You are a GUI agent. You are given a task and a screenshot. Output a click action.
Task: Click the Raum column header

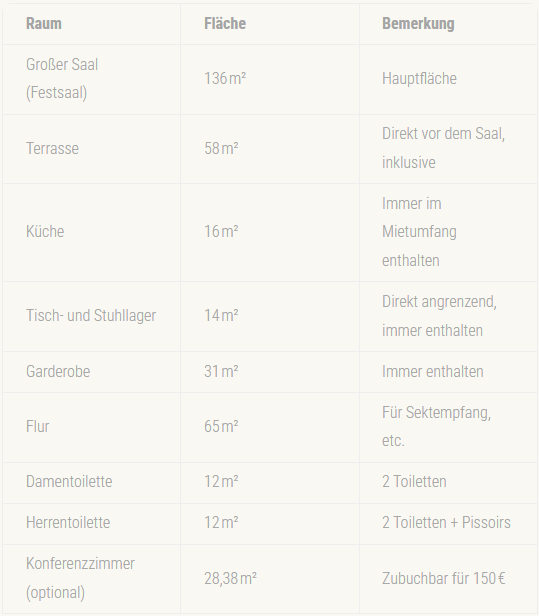tap(44, 24)
